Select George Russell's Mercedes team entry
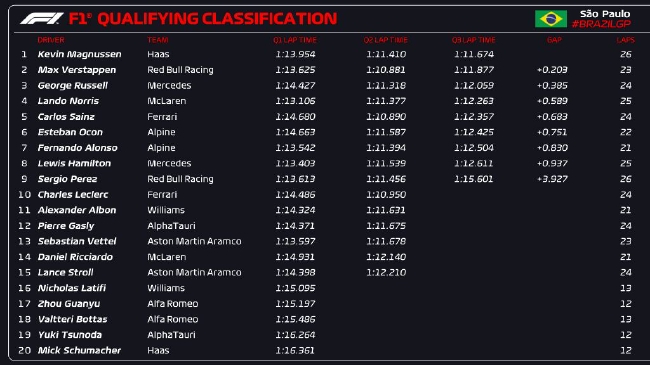The height and width of the screenshot is (365, 650). (169, 85)
